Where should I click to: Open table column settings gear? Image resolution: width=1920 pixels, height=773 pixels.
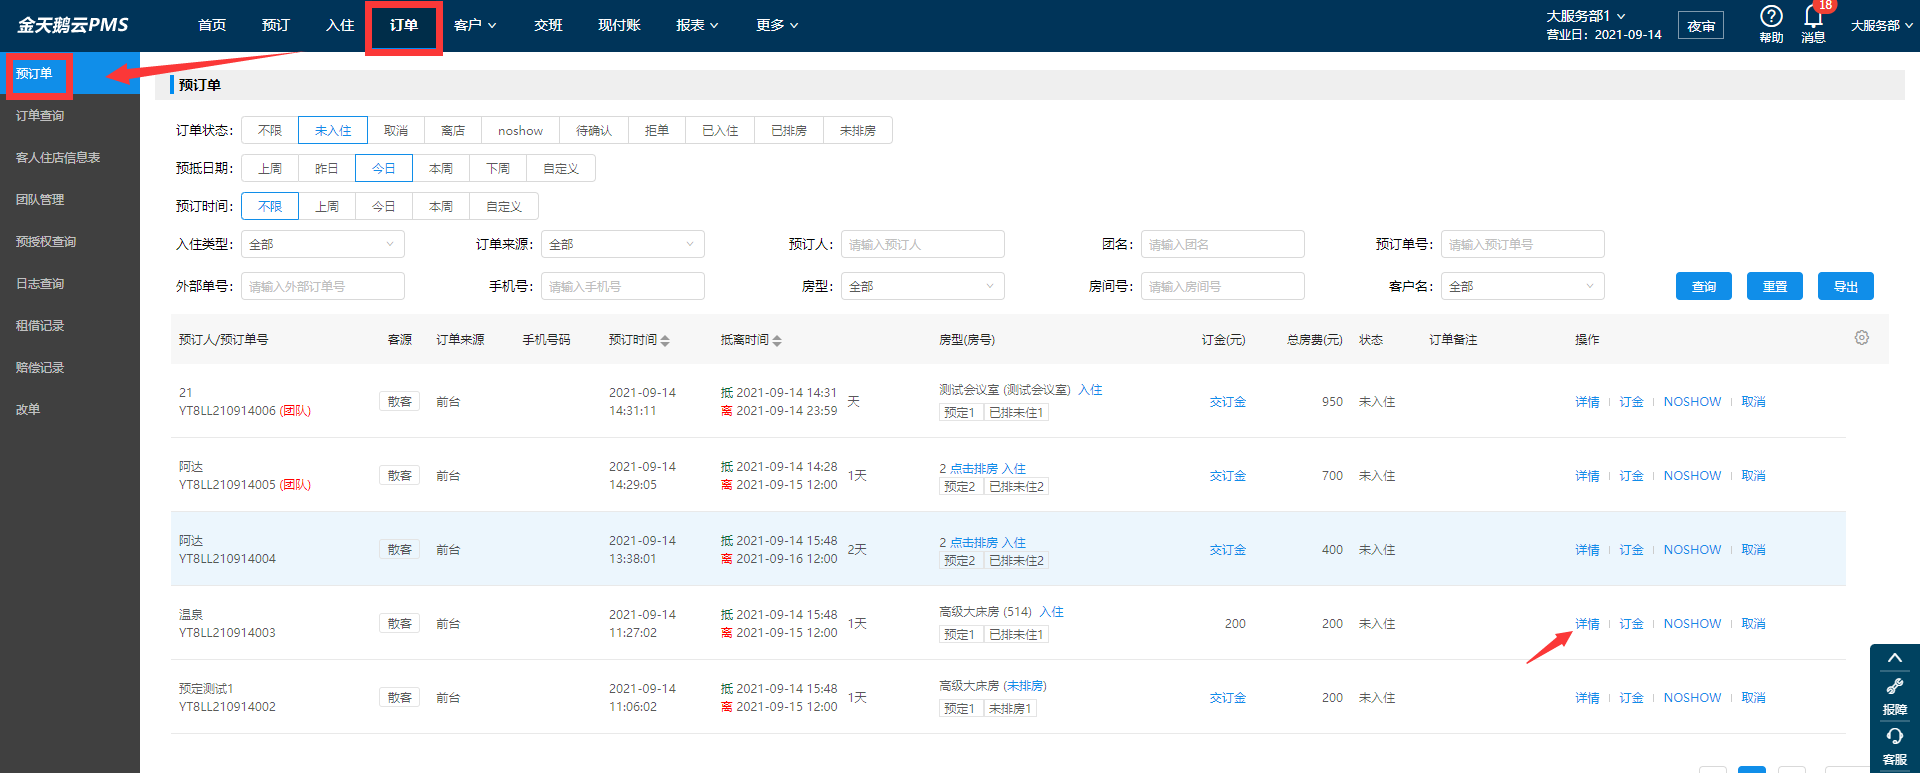tap(1861, 338)
